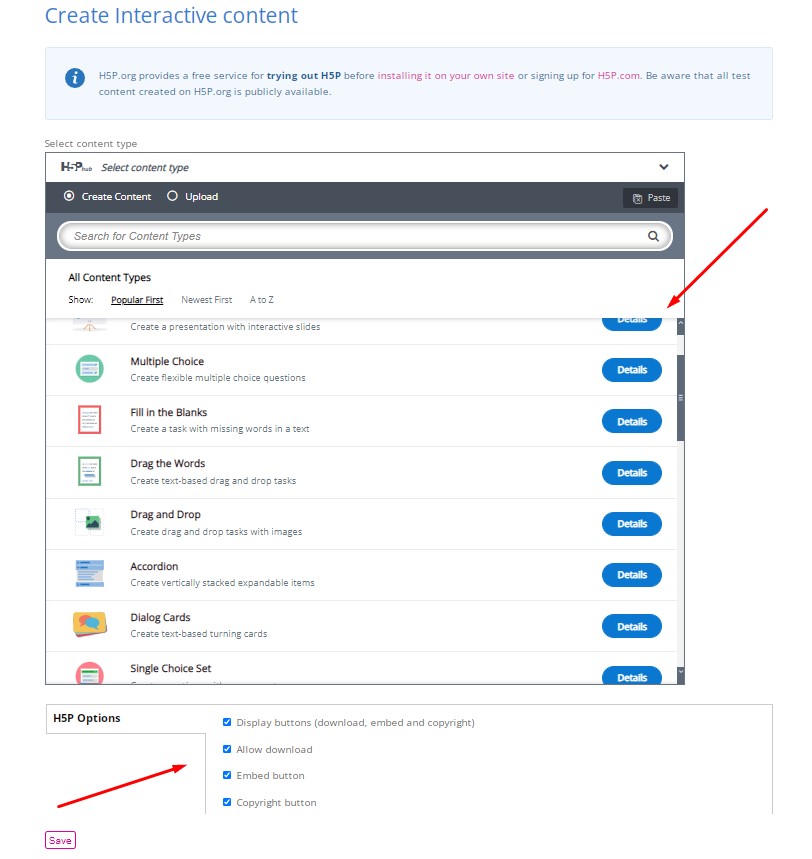This screenshot has height=859, width=812.
Task: Pick the Drag and Drop image icon
Action: pos(89,522)
